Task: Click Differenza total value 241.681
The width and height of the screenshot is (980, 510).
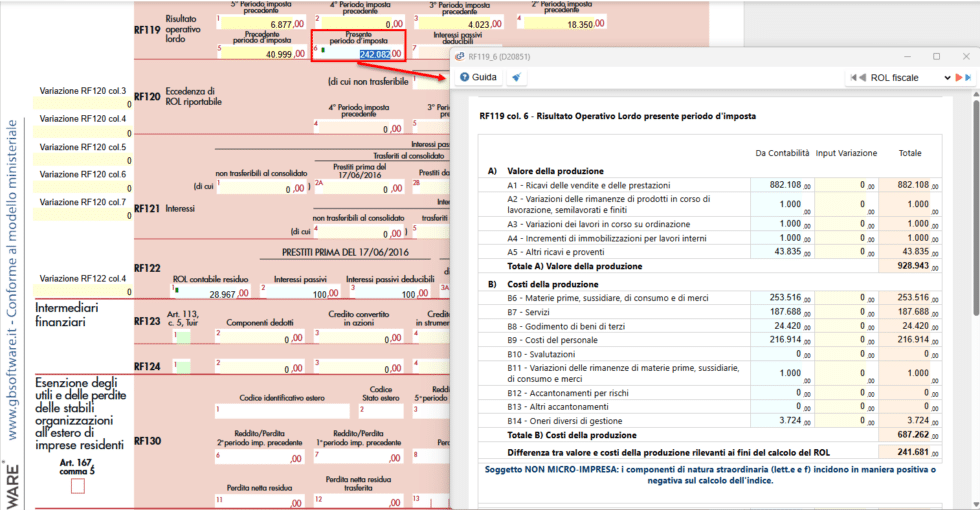Action: tap(910, 452)
